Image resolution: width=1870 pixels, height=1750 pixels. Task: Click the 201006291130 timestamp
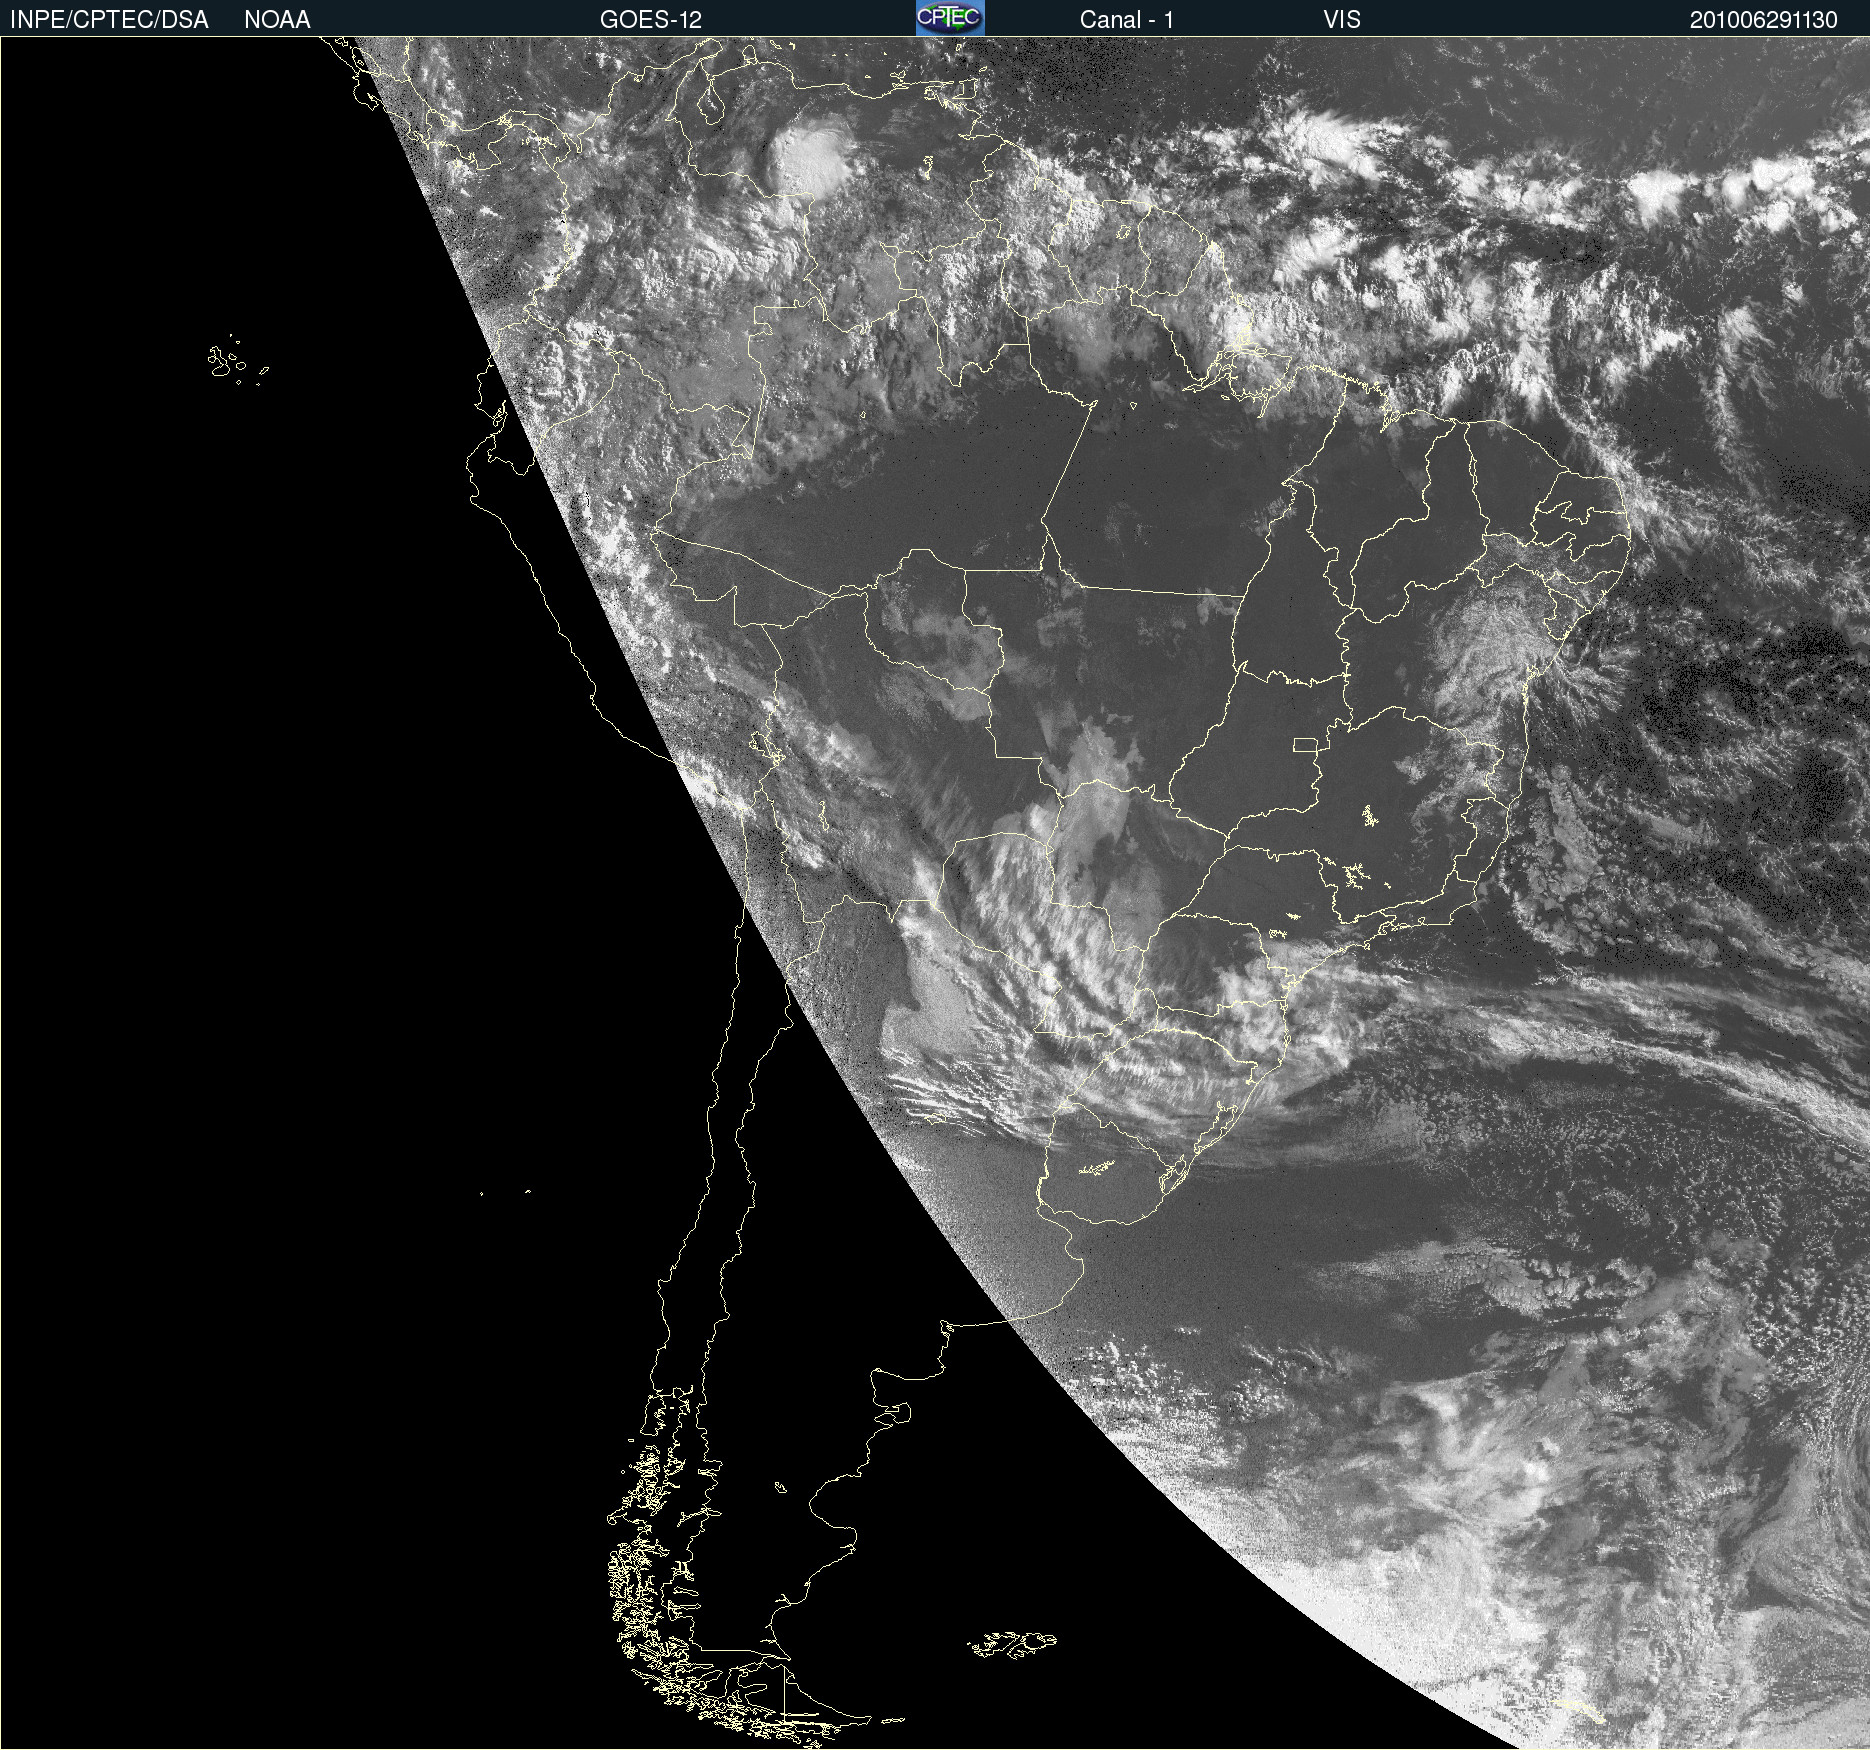coord(1764,20)
